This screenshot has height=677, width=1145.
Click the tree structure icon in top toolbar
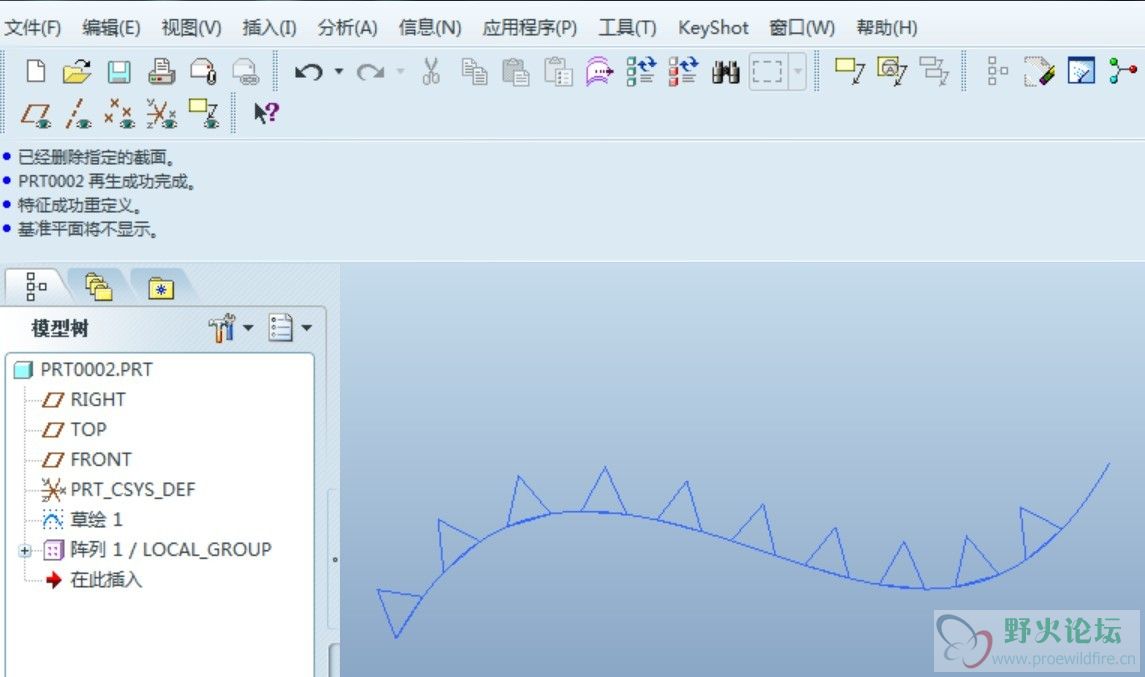997,72
